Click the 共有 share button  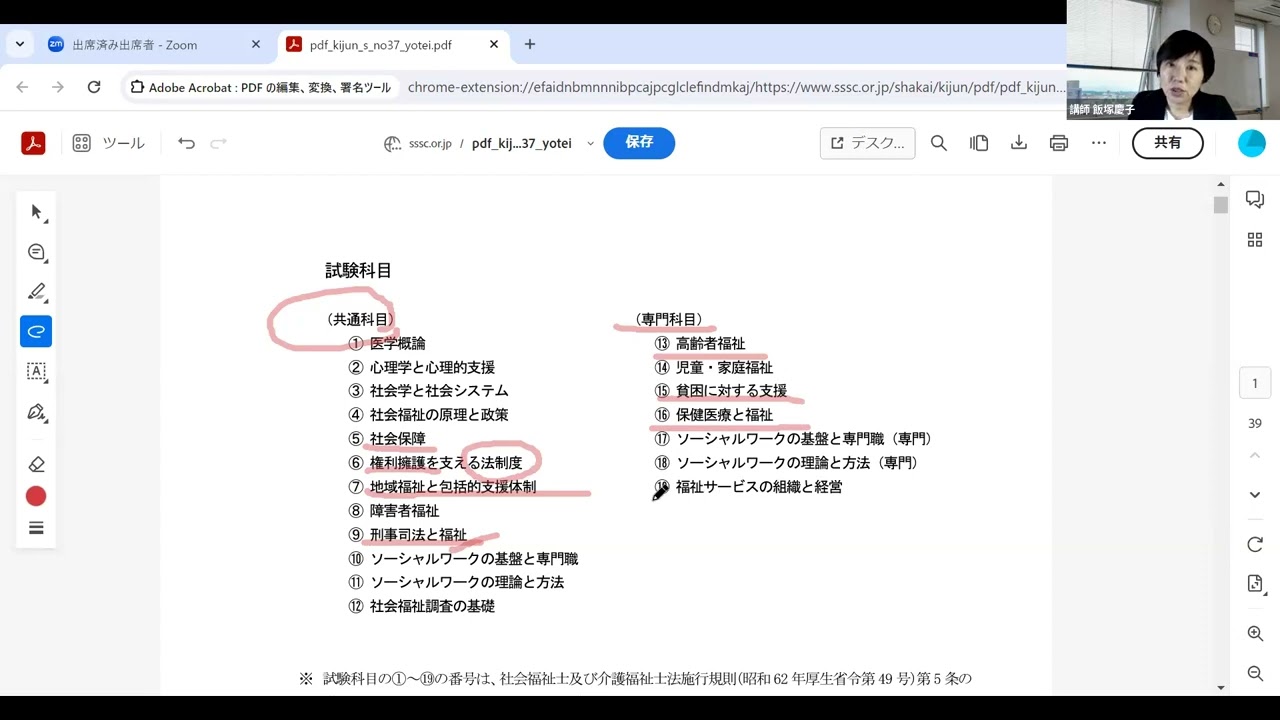[1168, 143]
